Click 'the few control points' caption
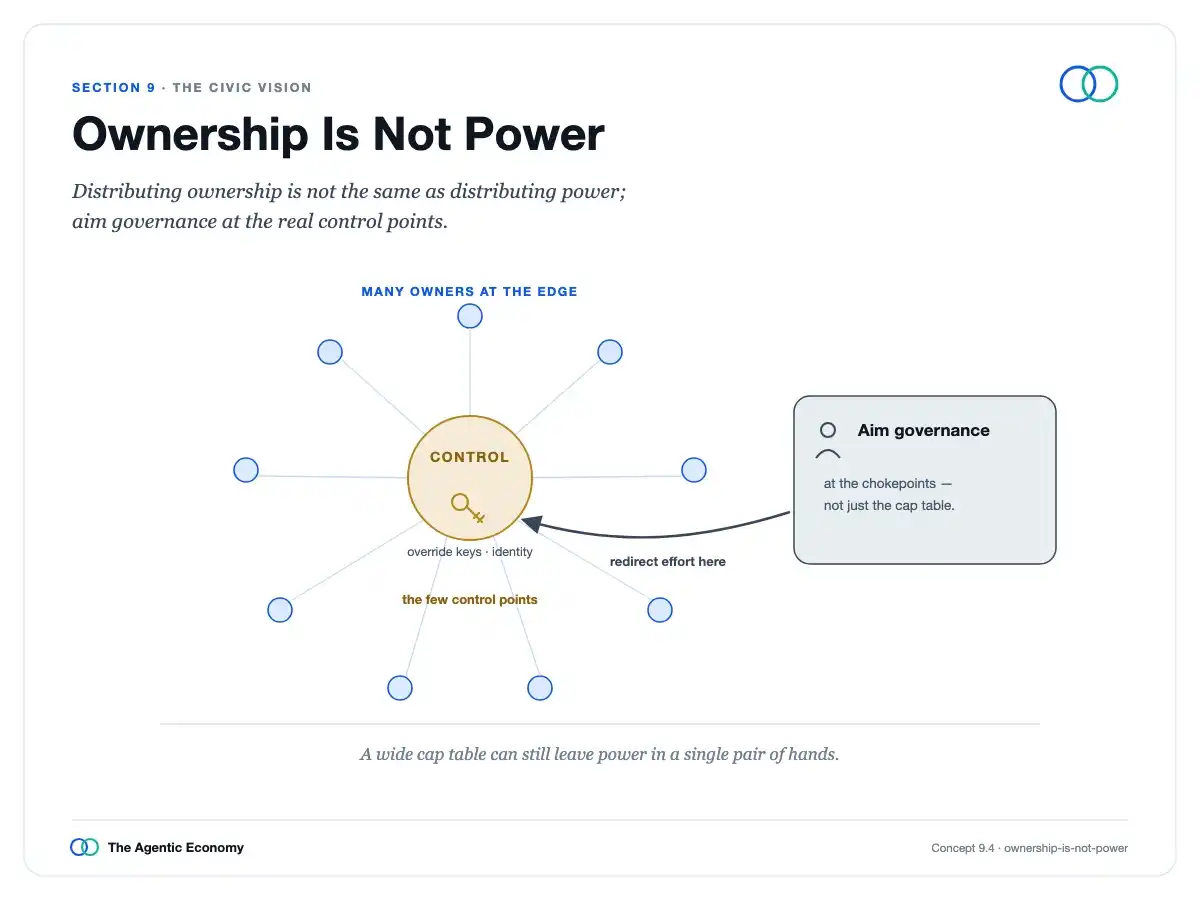This screenshot has width=1200, height=900. click(470, 600)
